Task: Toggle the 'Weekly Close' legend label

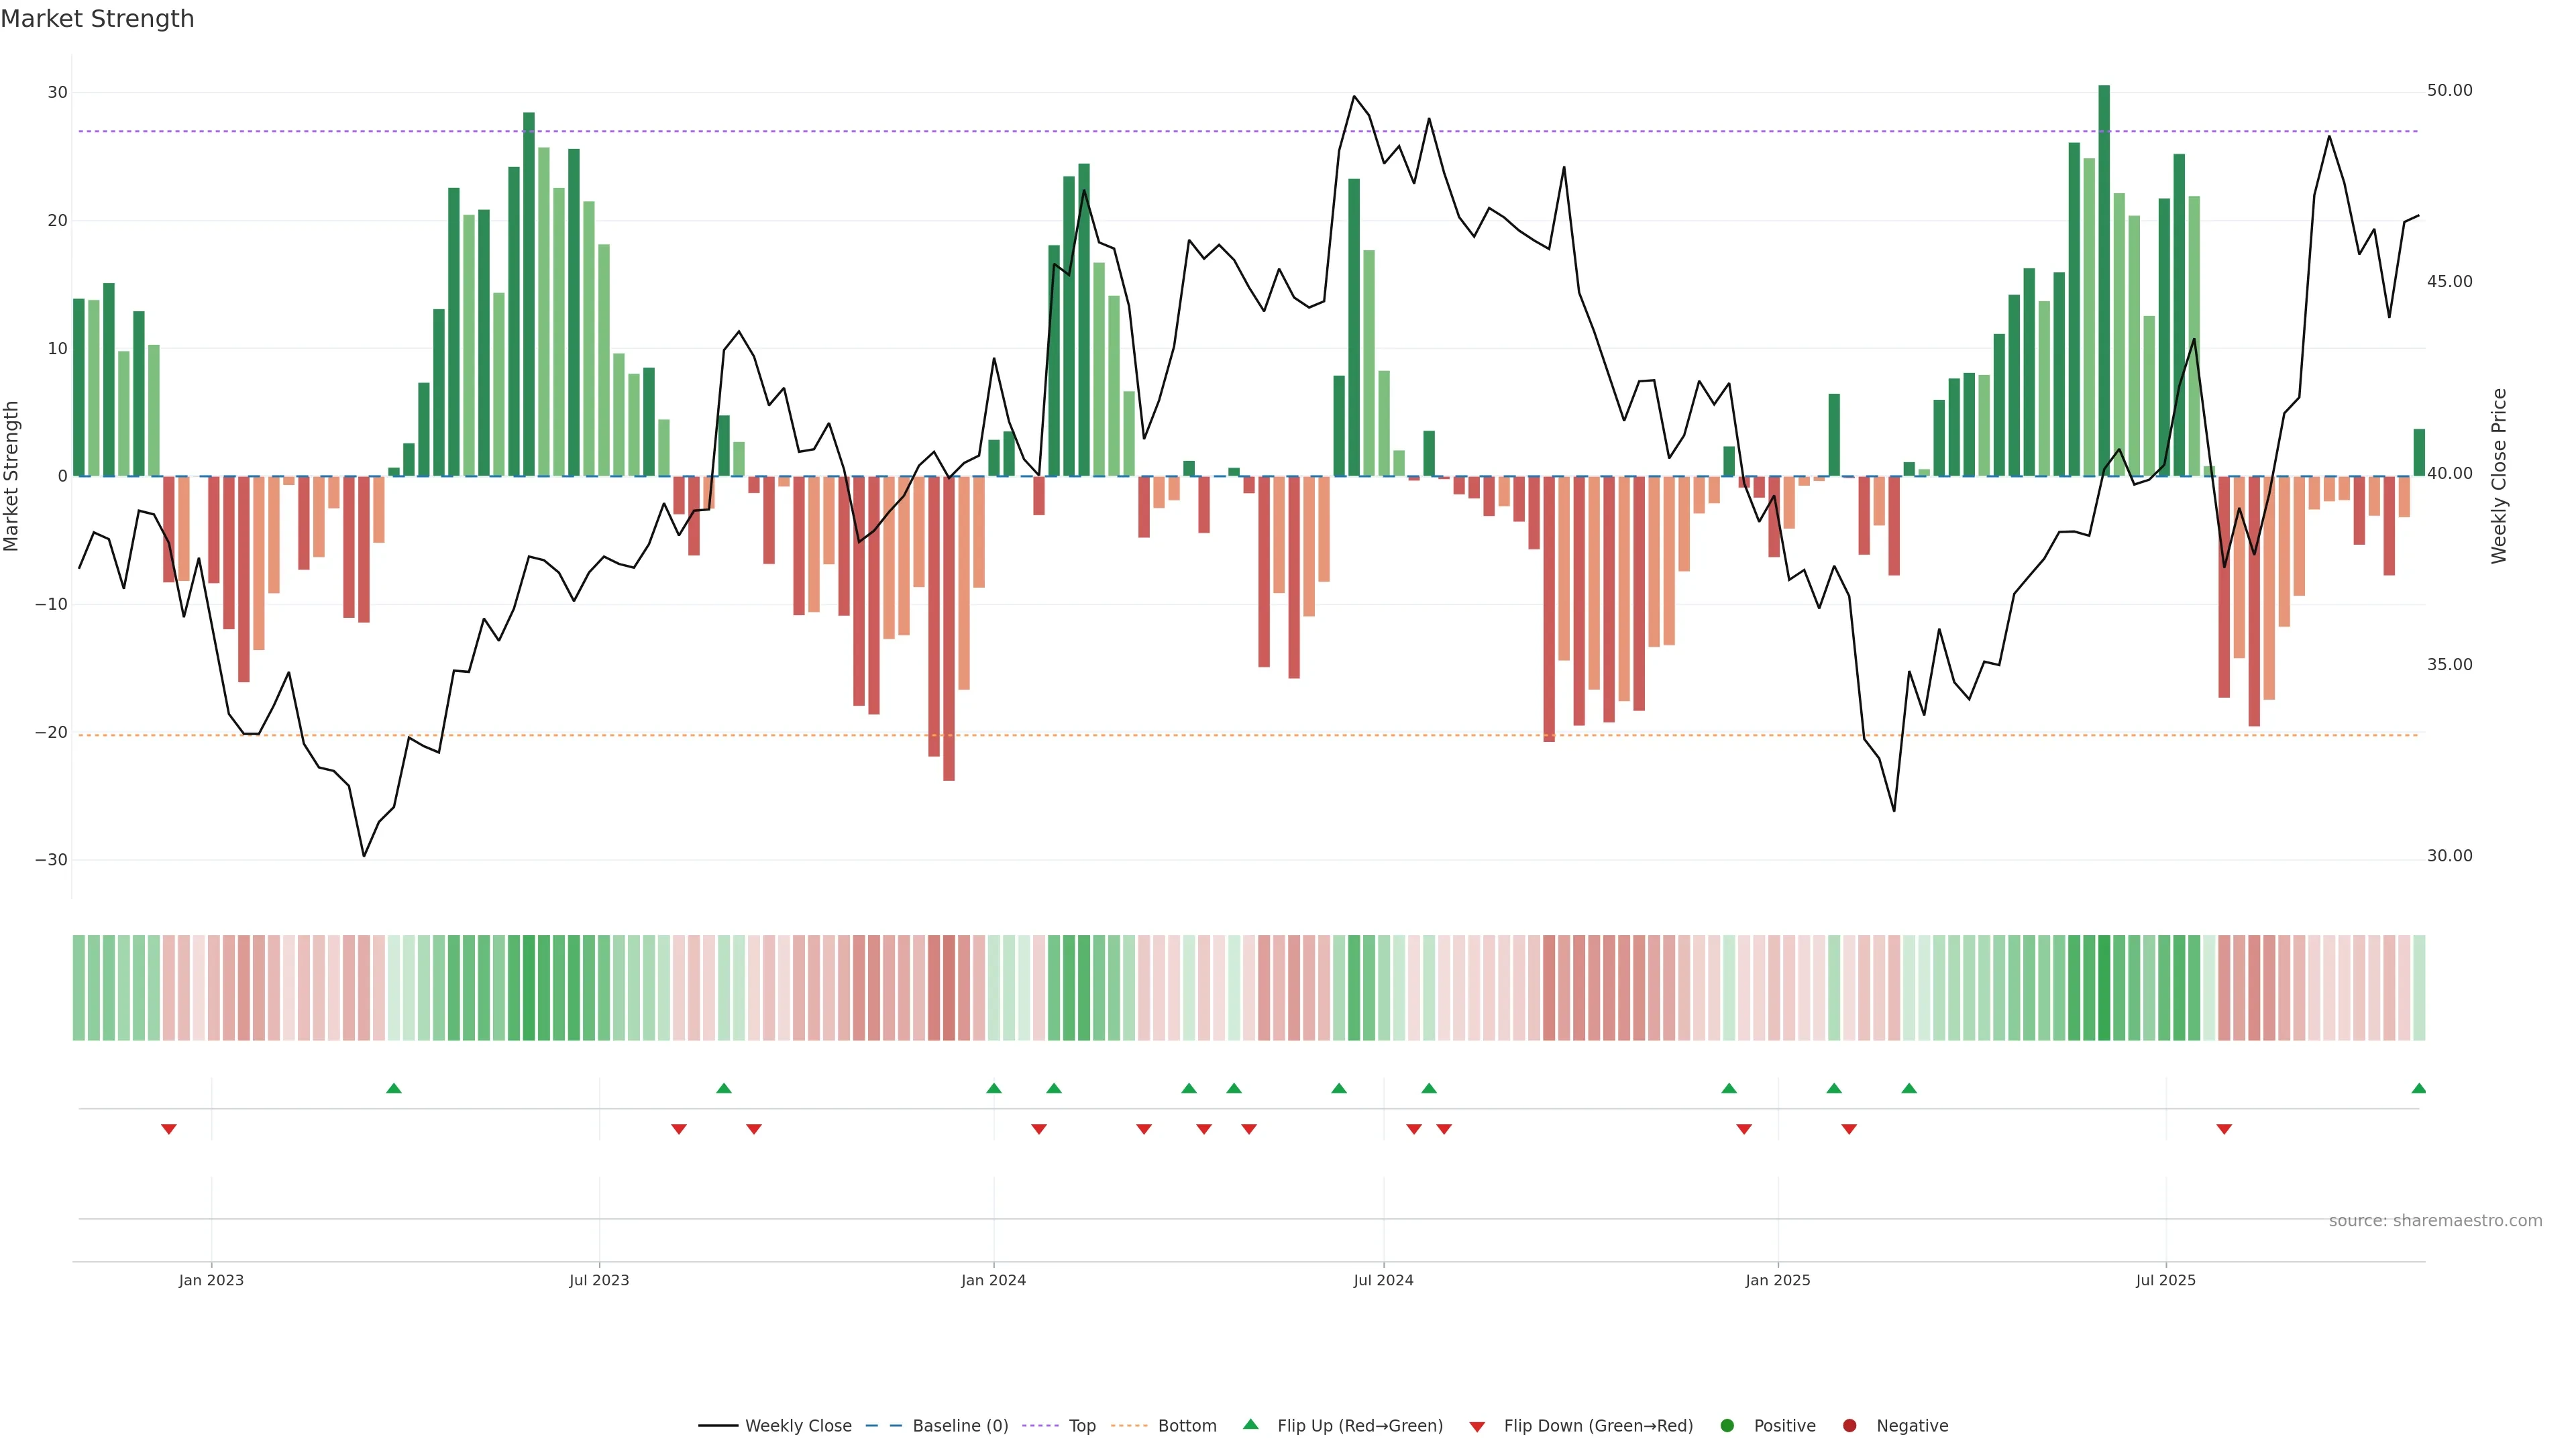Action: pos(798,1425)
